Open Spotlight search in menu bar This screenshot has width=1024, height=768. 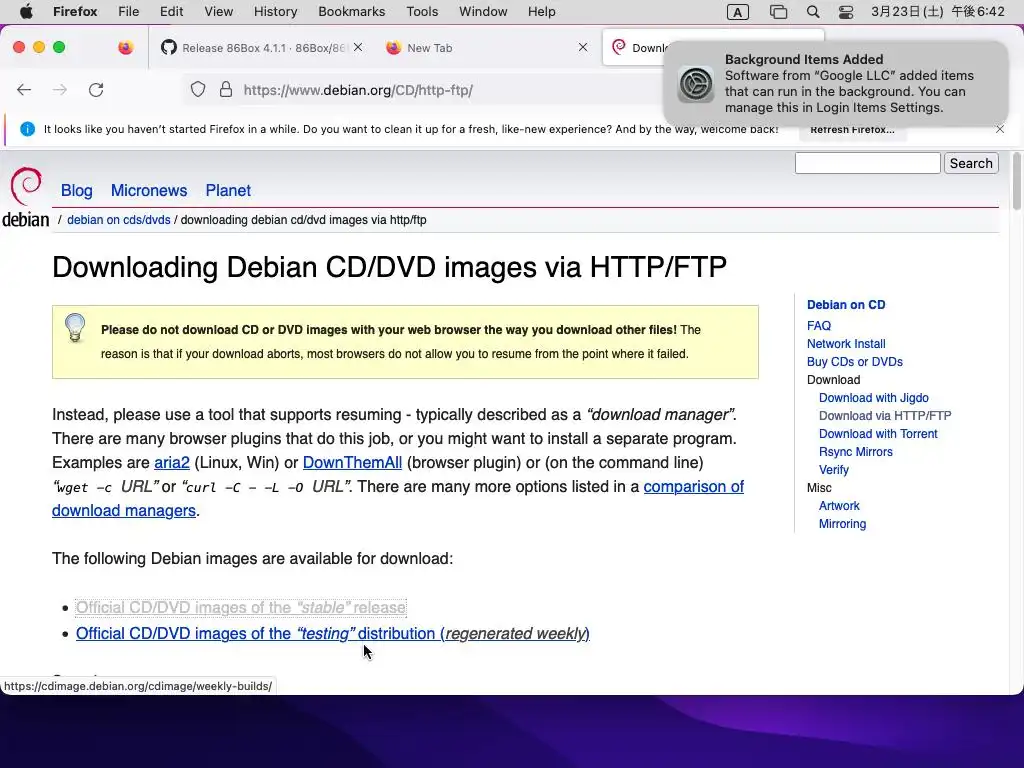(x=813, y=12)
